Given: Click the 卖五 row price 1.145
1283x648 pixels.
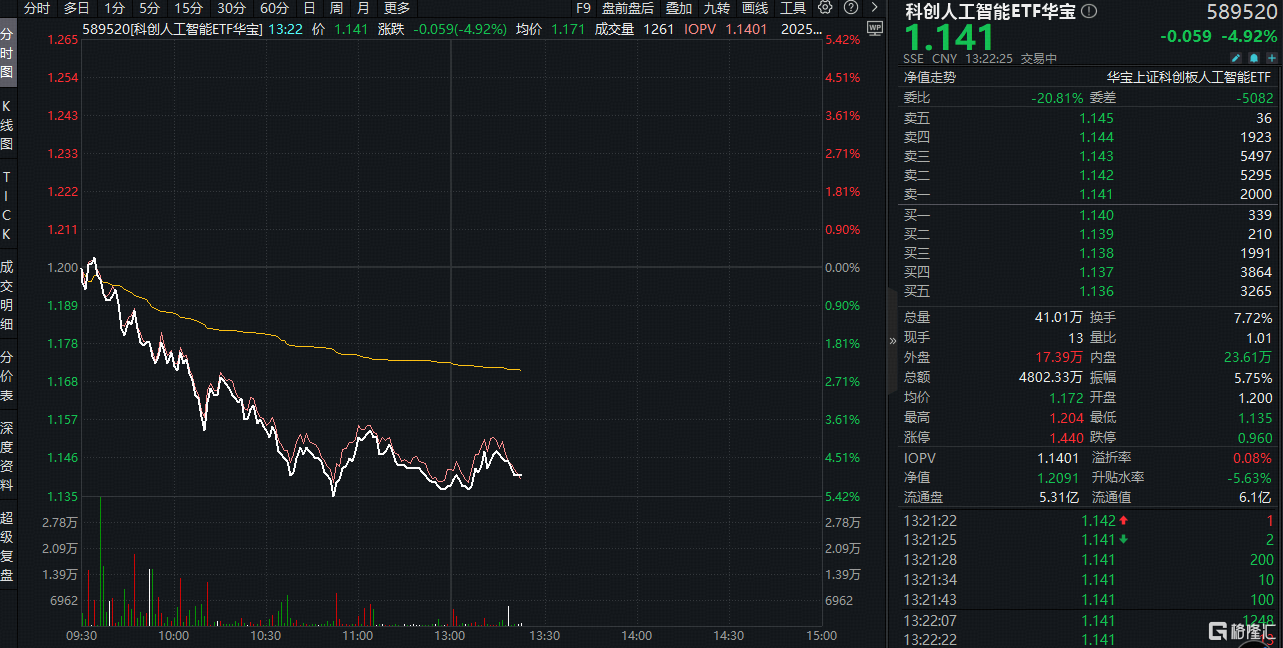Looking at the screenshot, I should pyautogui.click(x=1096, y=118).
